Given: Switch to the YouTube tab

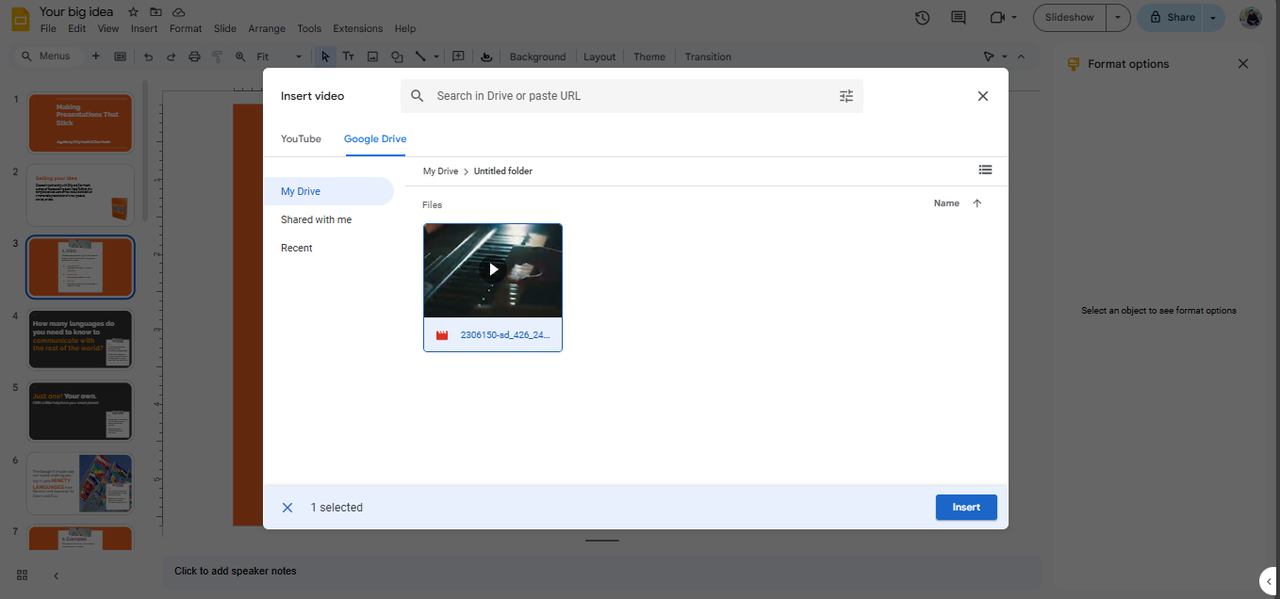Looking at the screenshot, I should coord(301,139).
